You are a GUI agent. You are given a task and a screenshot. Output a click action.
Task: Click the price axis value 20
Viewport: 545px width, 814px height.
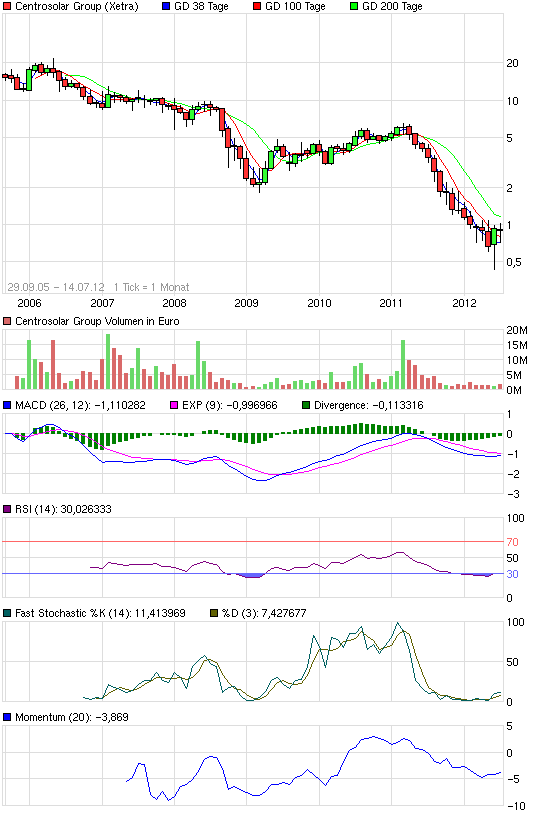[x=512, y=63]
